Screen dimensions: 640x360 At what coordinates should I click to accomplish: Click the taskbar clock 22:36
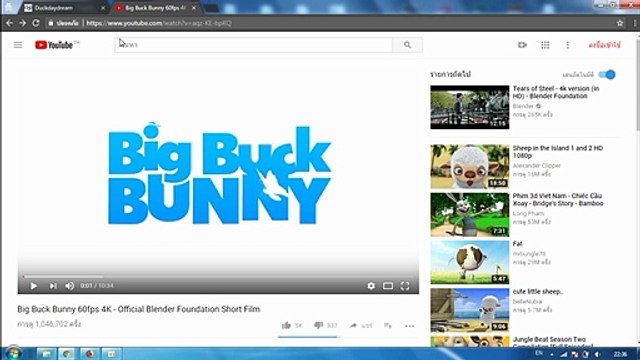click(620, 354)
